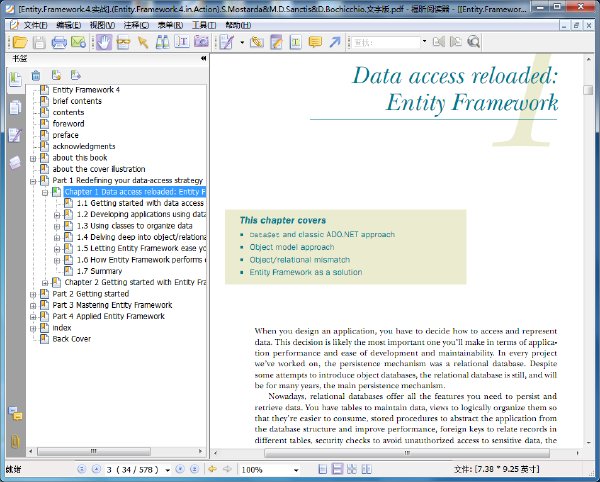Screen dimensions: 600x482
Task: Activate the Snapshot camera tool
Action: pos(201,42)
